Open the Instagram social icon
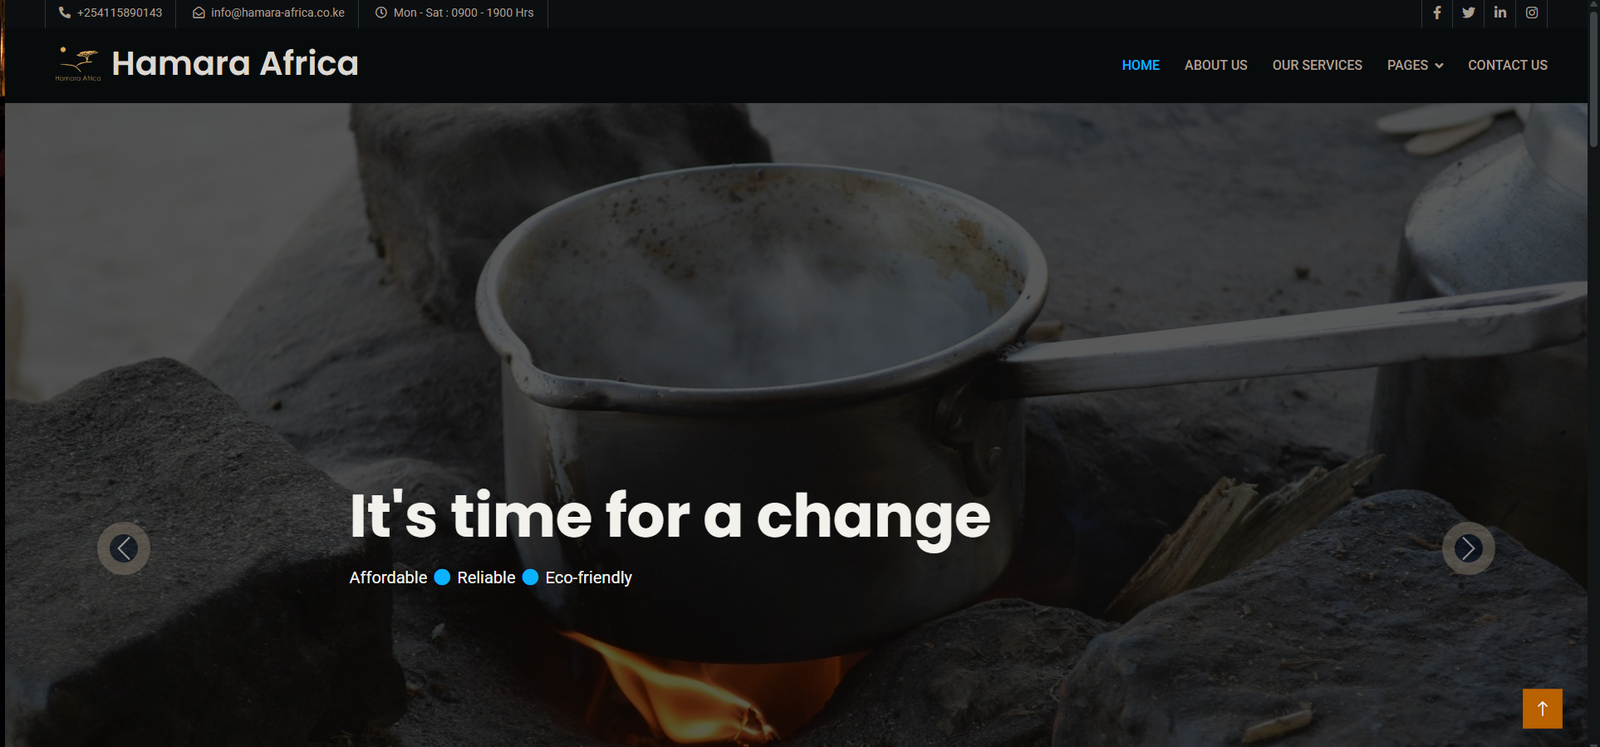Screen dimensions: 1600x747 1532,13
